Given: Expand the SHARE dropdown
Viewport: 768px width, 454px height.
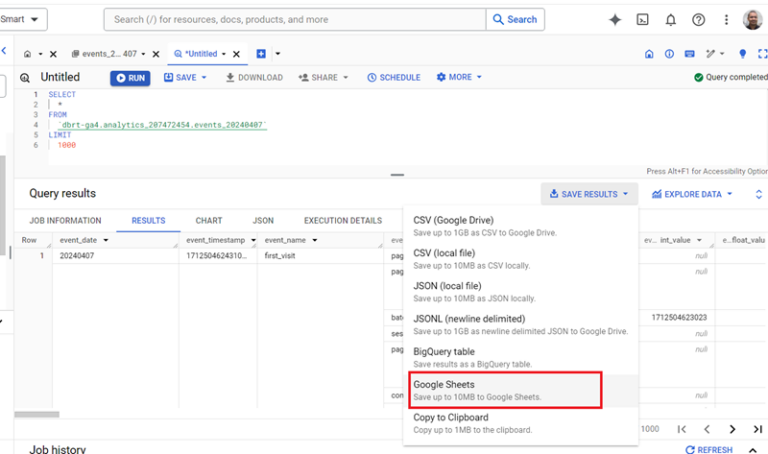Looking at the screenshot, I should 323,77.
